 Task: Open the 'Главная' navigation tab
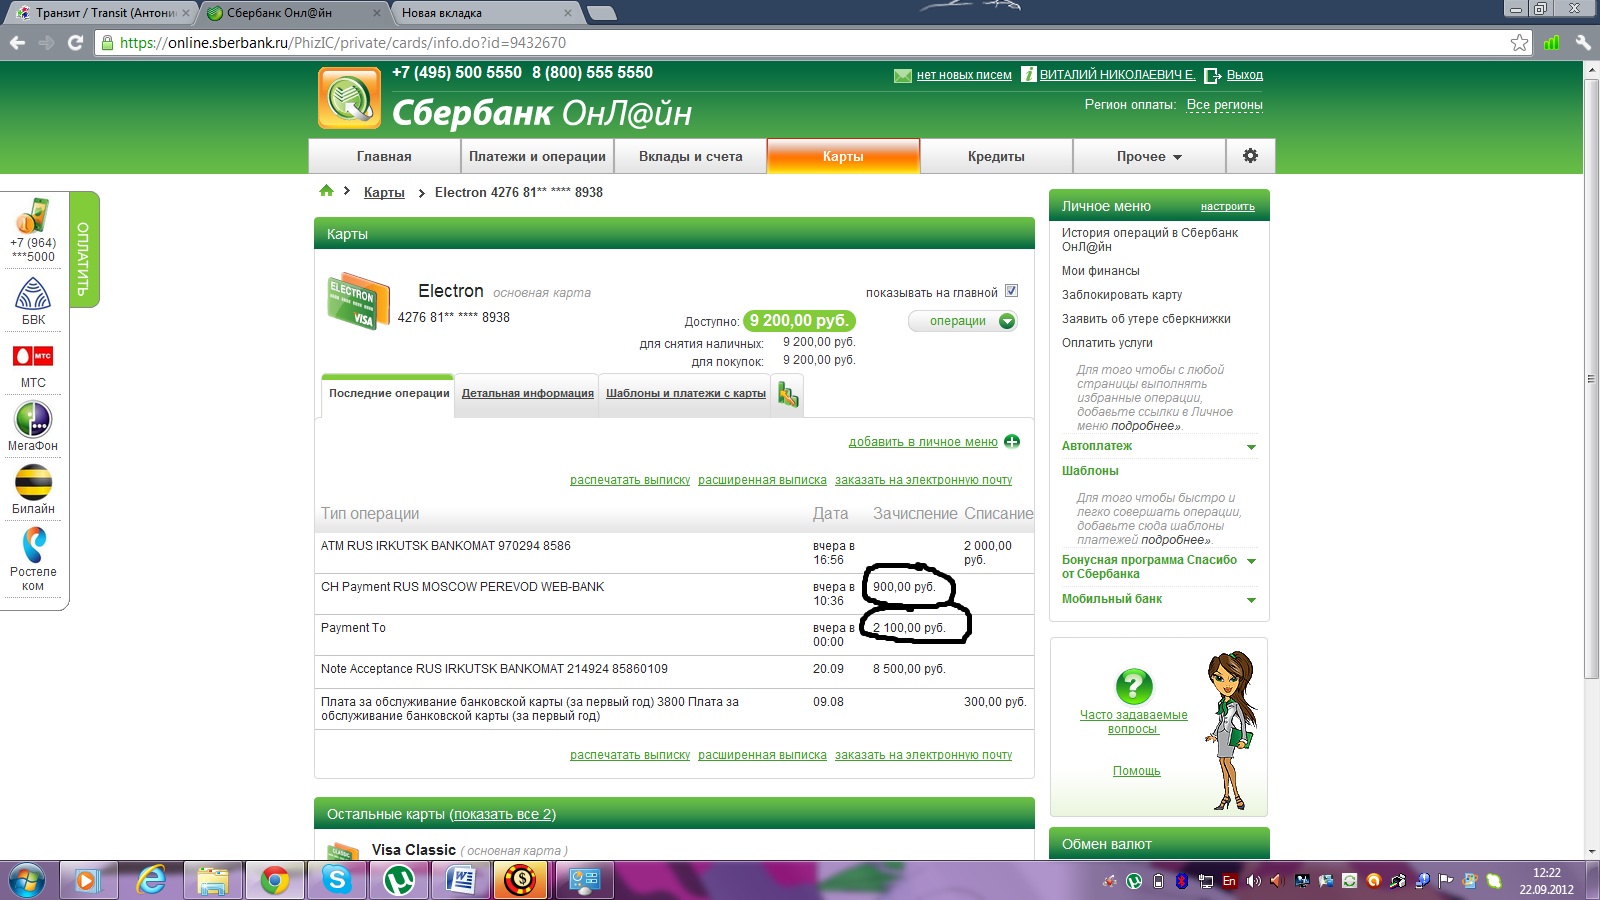384,156
